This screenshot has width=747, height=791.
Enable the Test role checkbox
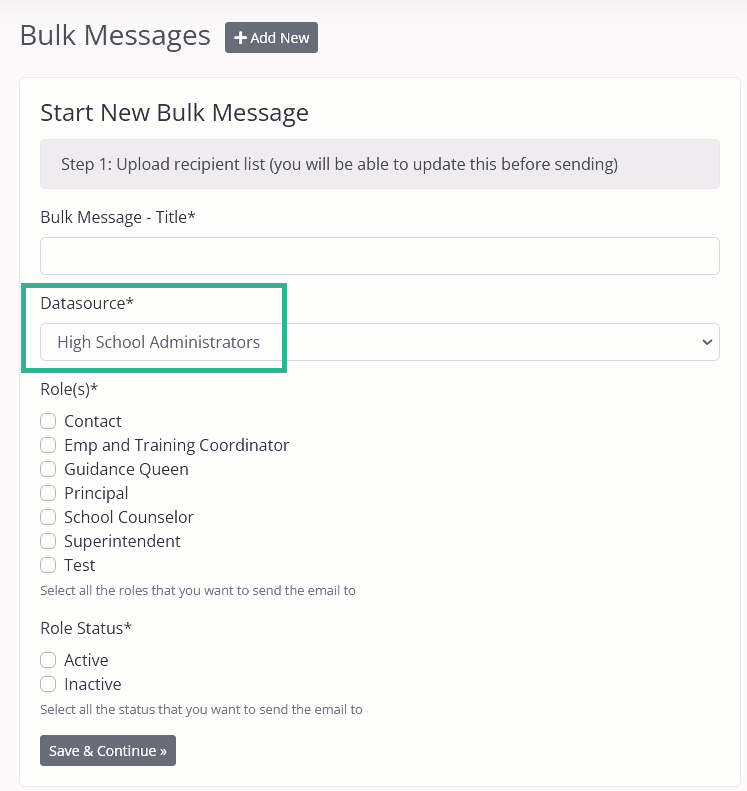(48, 565)
